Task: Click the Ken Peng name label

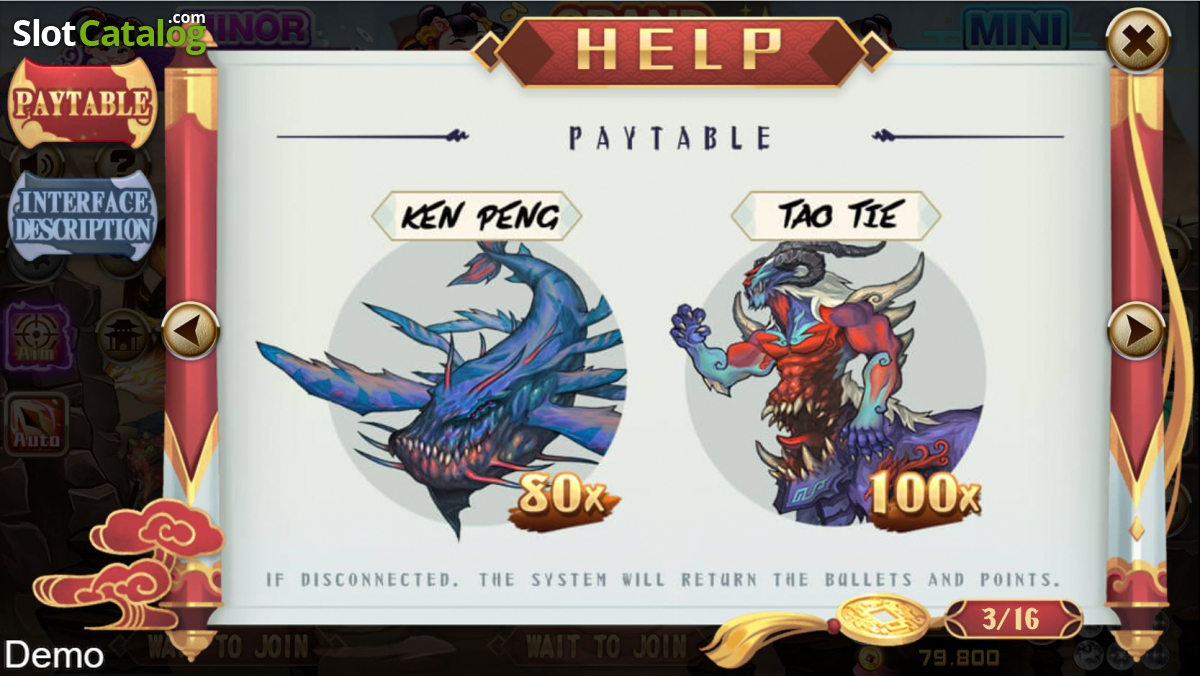Action: click(x=477, y=216)
